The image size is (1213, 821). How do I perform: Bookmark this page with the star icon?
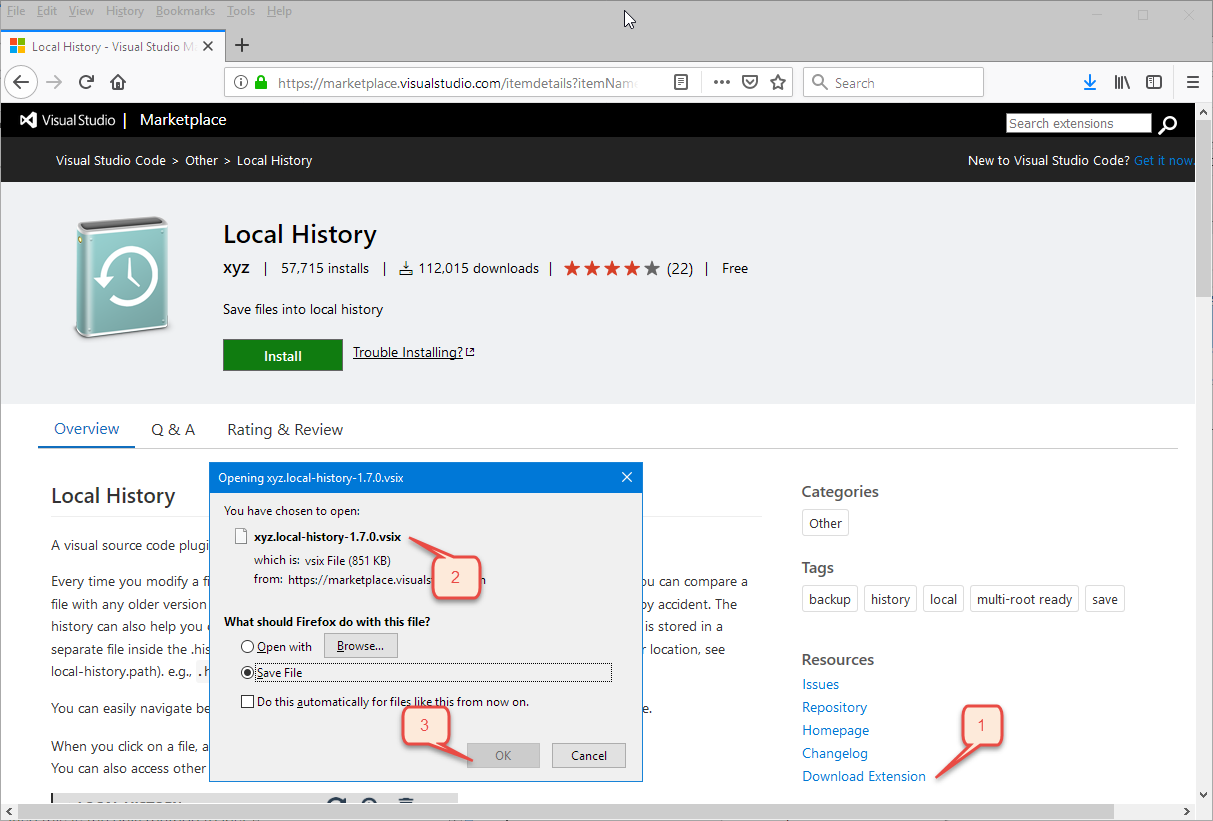[778, 83]
